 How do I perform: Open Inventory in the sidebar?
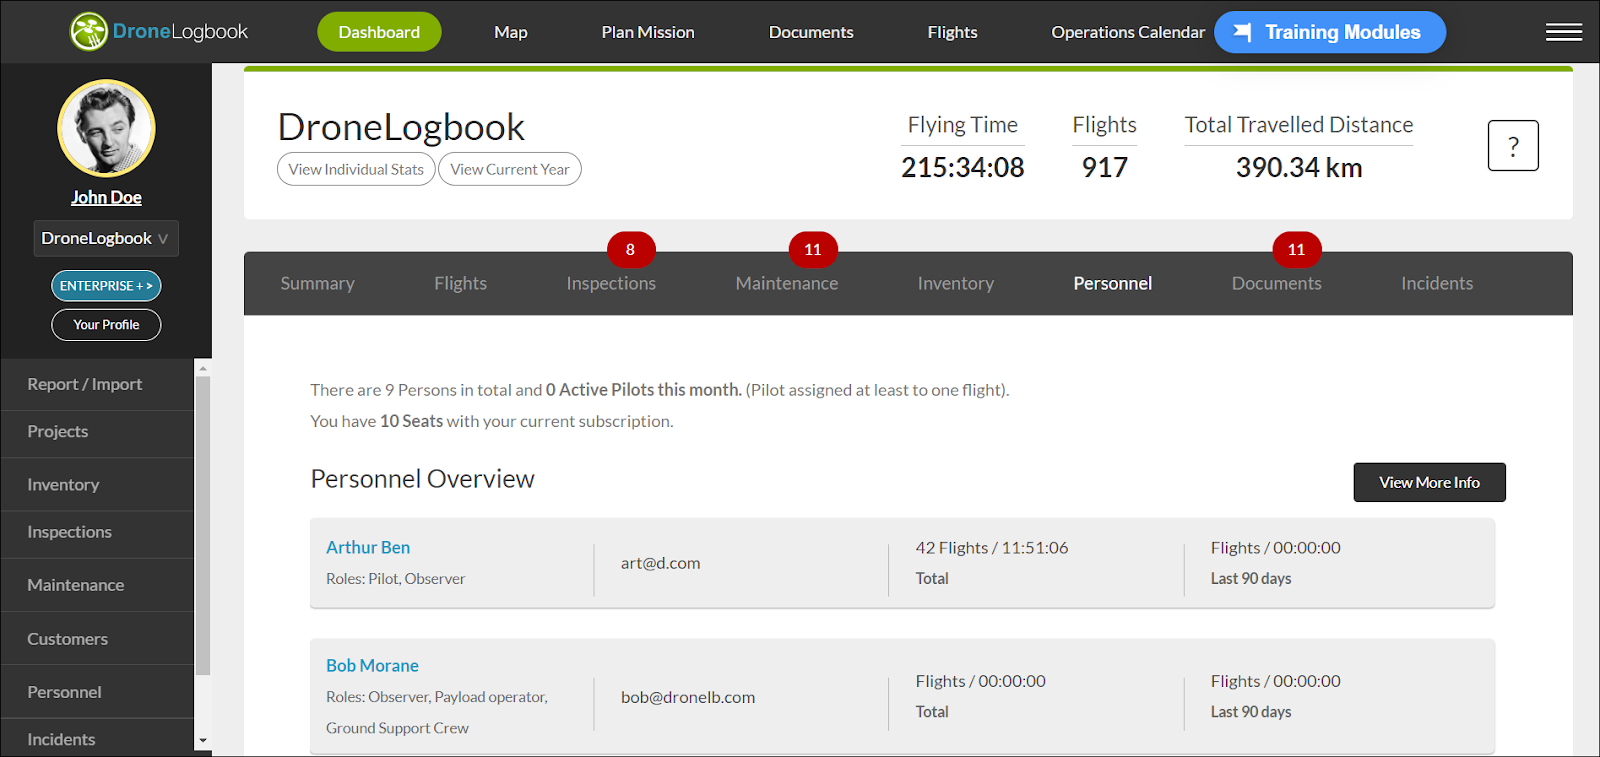point(97,485)
